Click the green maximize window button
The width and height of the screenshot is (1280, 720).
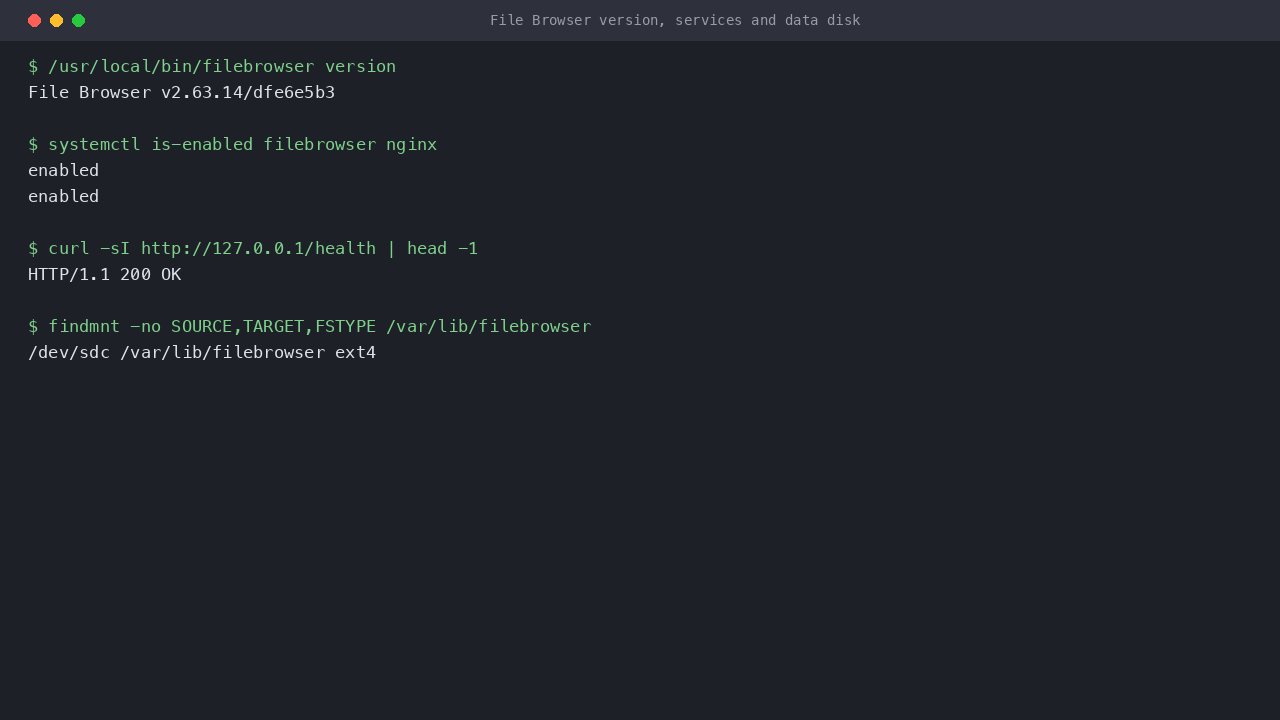point(79,20)
